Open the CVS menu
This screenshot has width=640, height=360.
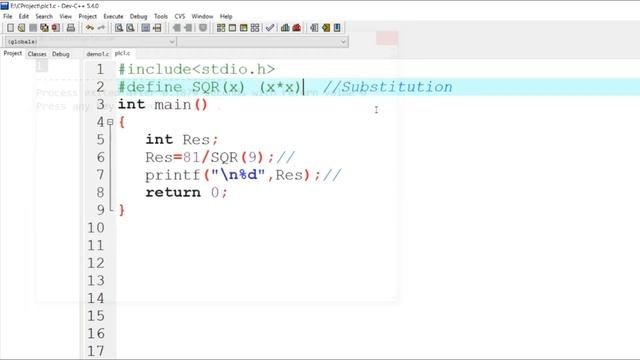(180, 16)
